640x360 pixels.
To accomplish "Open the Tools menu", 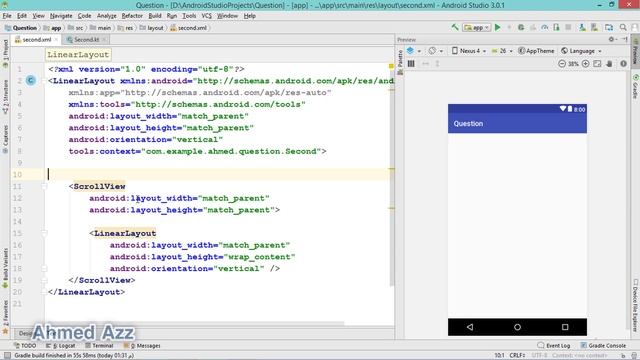I will pos(189,16).
